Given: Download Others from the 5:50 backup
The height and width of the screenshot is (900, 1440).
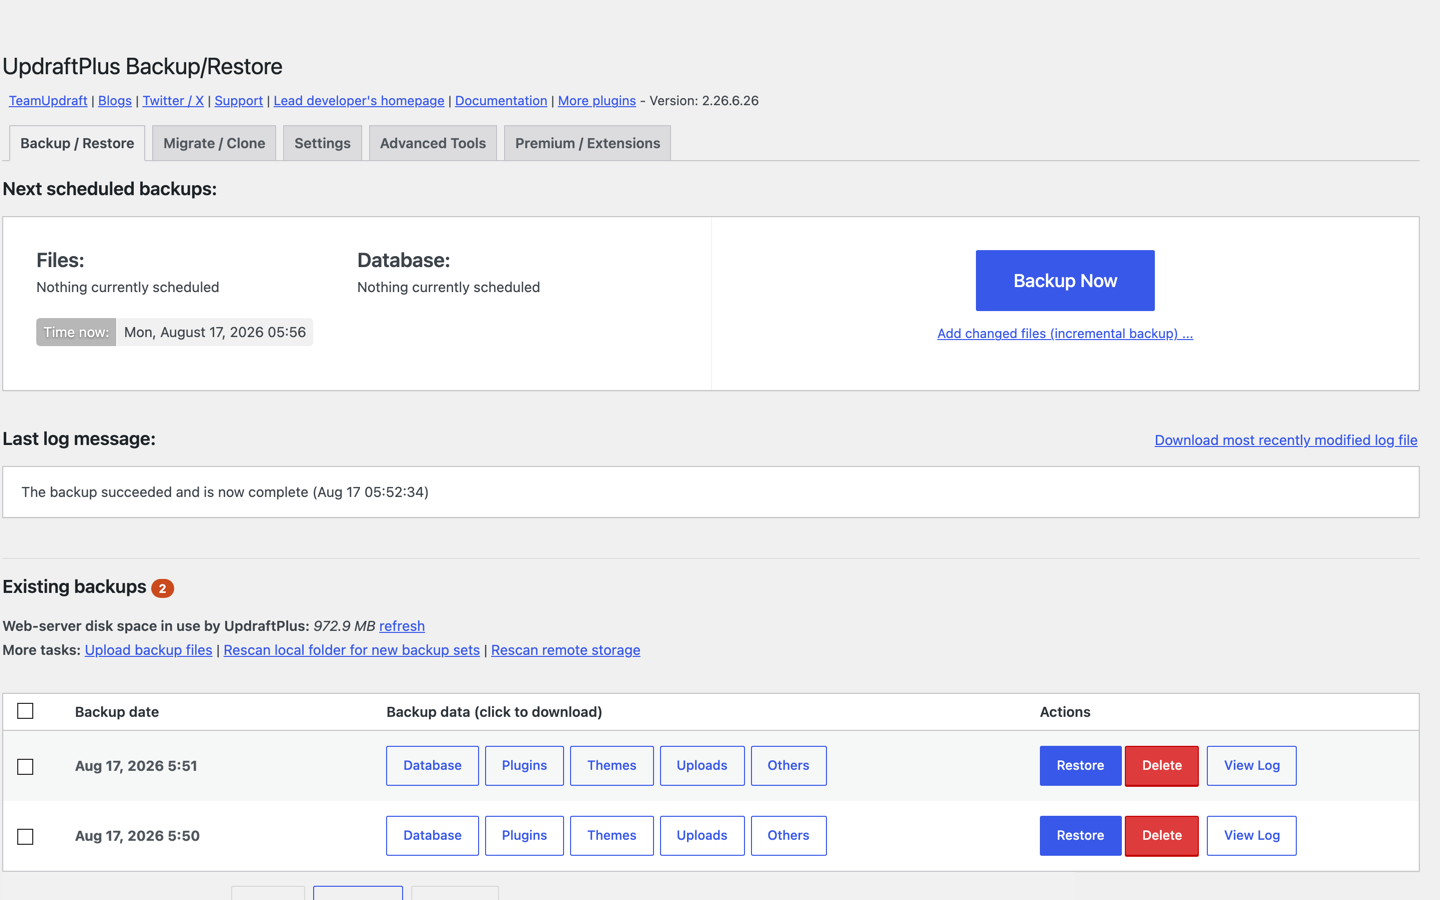Looking at the screenshot, I should tap(789, 836).
